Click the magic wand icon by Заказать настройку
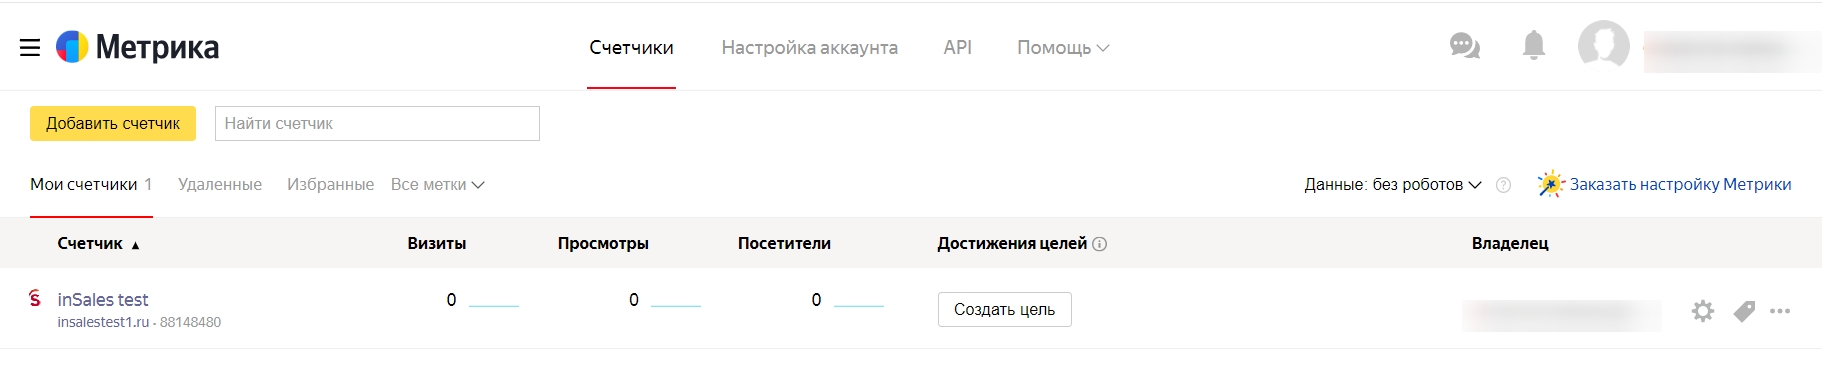1822x377 pixels. click(1550, 183)
